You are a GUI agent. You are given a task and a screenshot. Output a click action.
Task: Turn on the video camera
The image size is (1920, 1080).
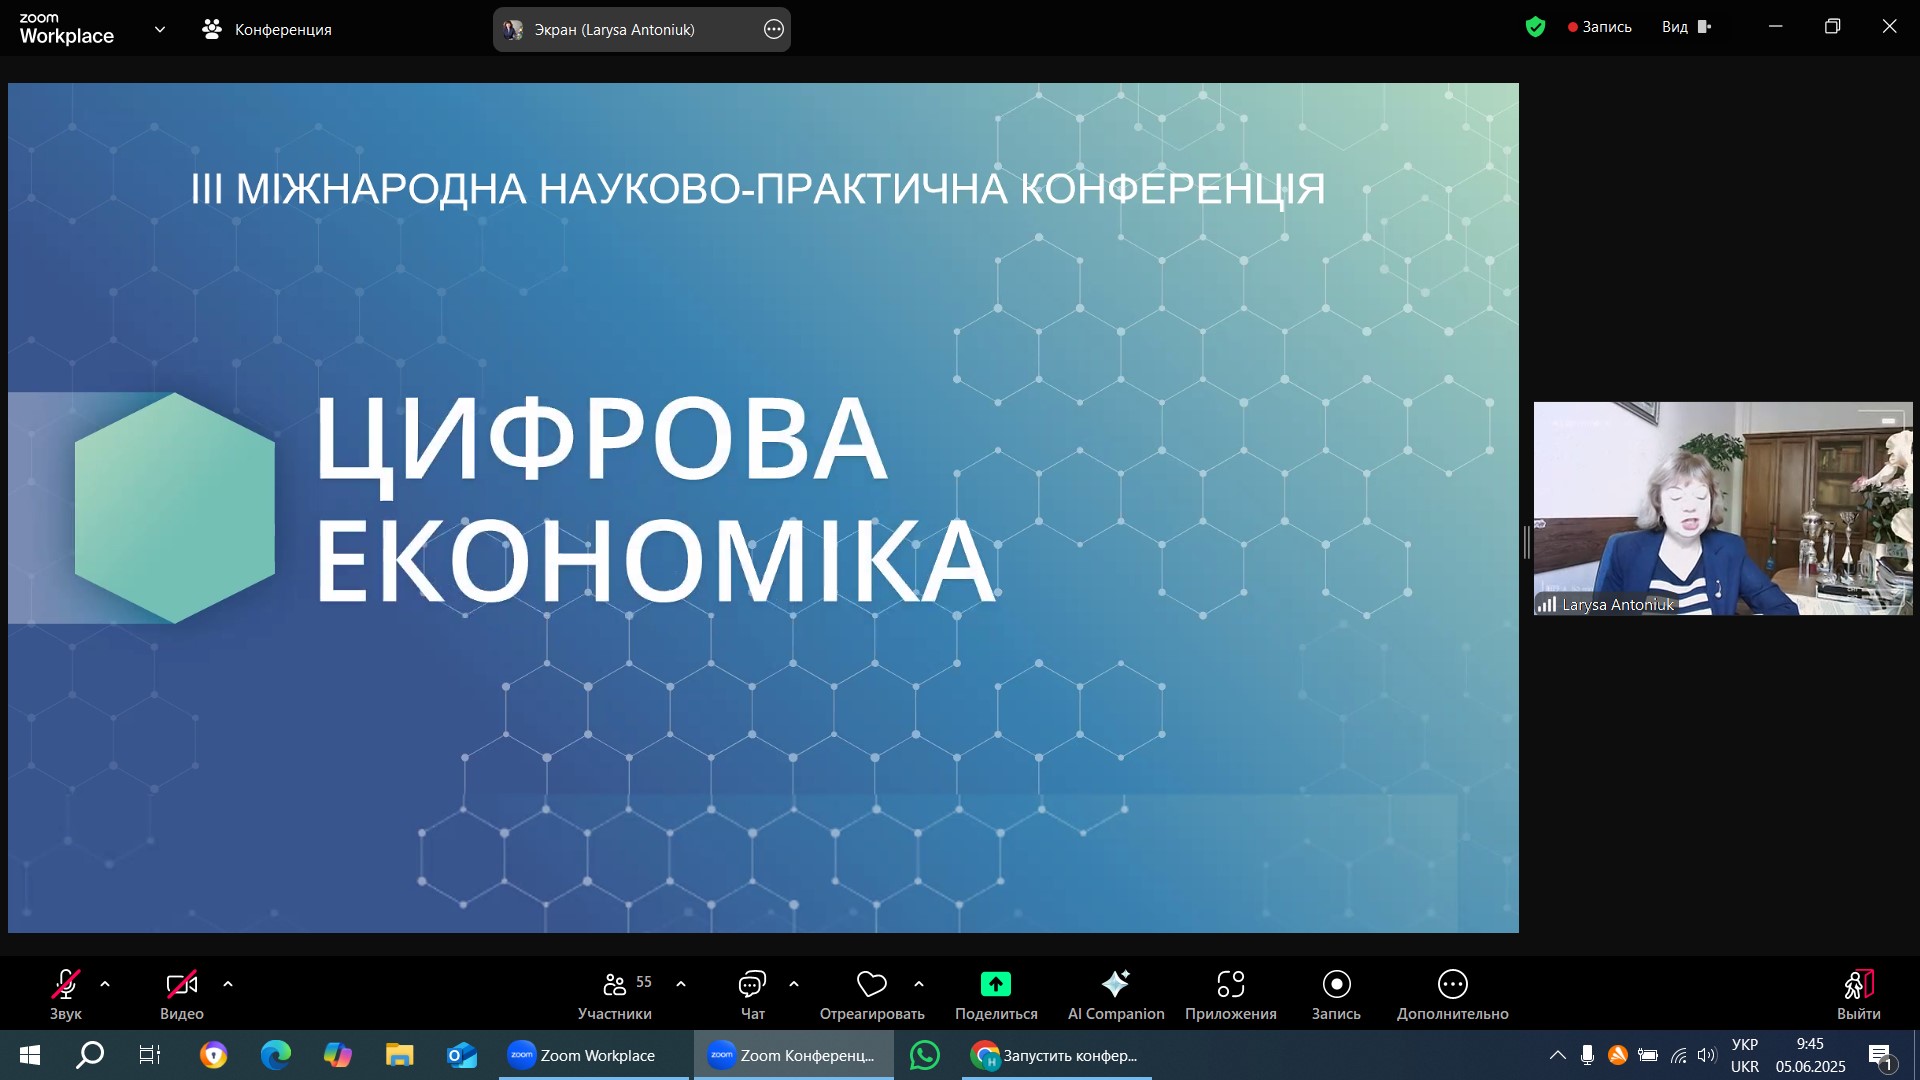[181, 985]
